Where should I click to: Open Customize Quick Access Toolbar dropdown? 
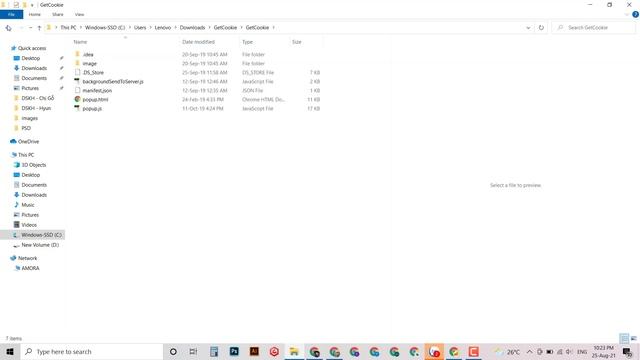pyautogui.click(x=32, y=5)
